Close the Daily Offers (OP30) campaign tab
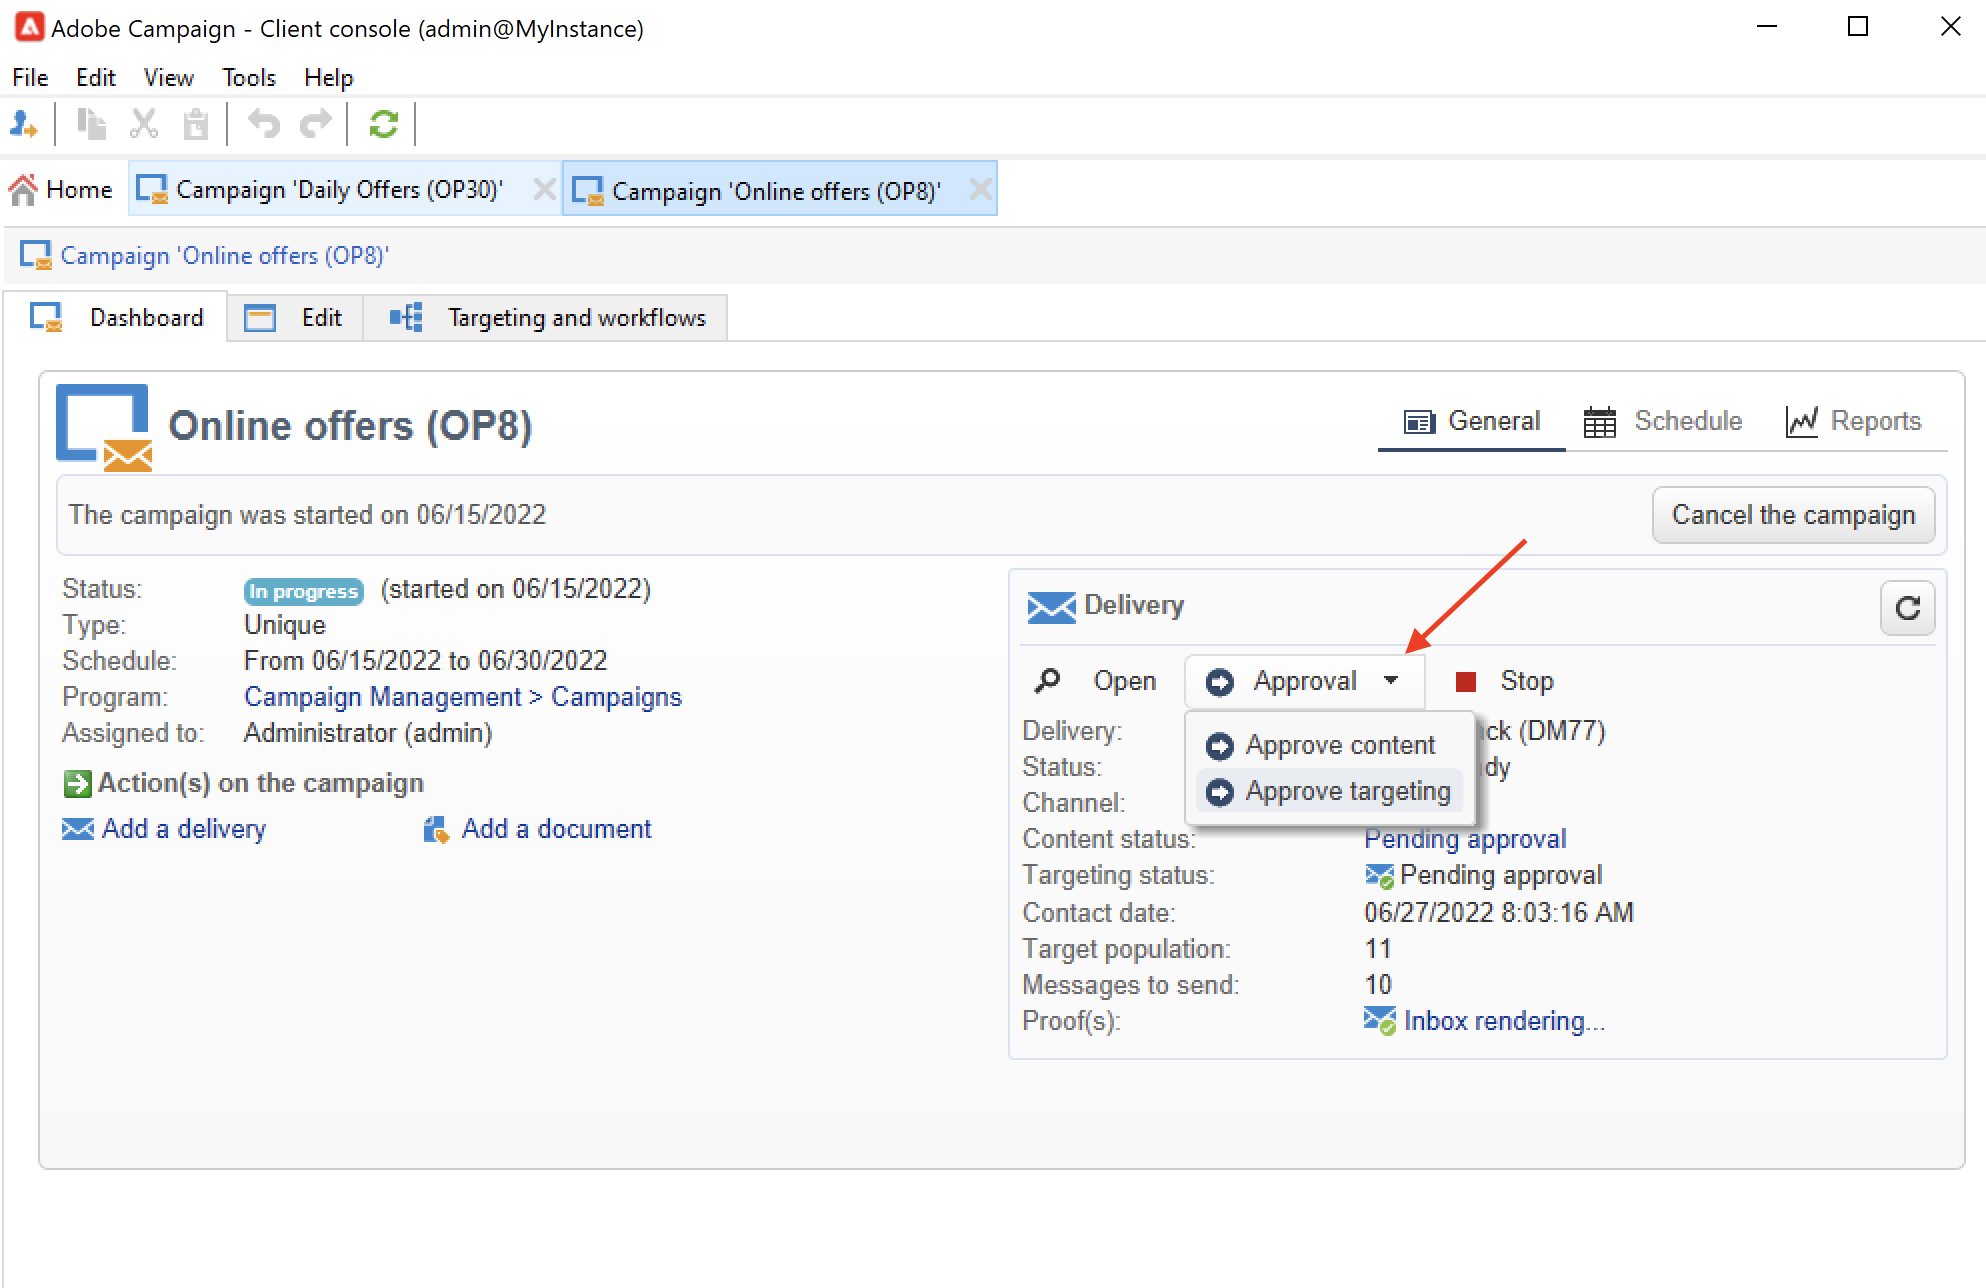This screenshot has width=1986, height=1288. [544, 189]
